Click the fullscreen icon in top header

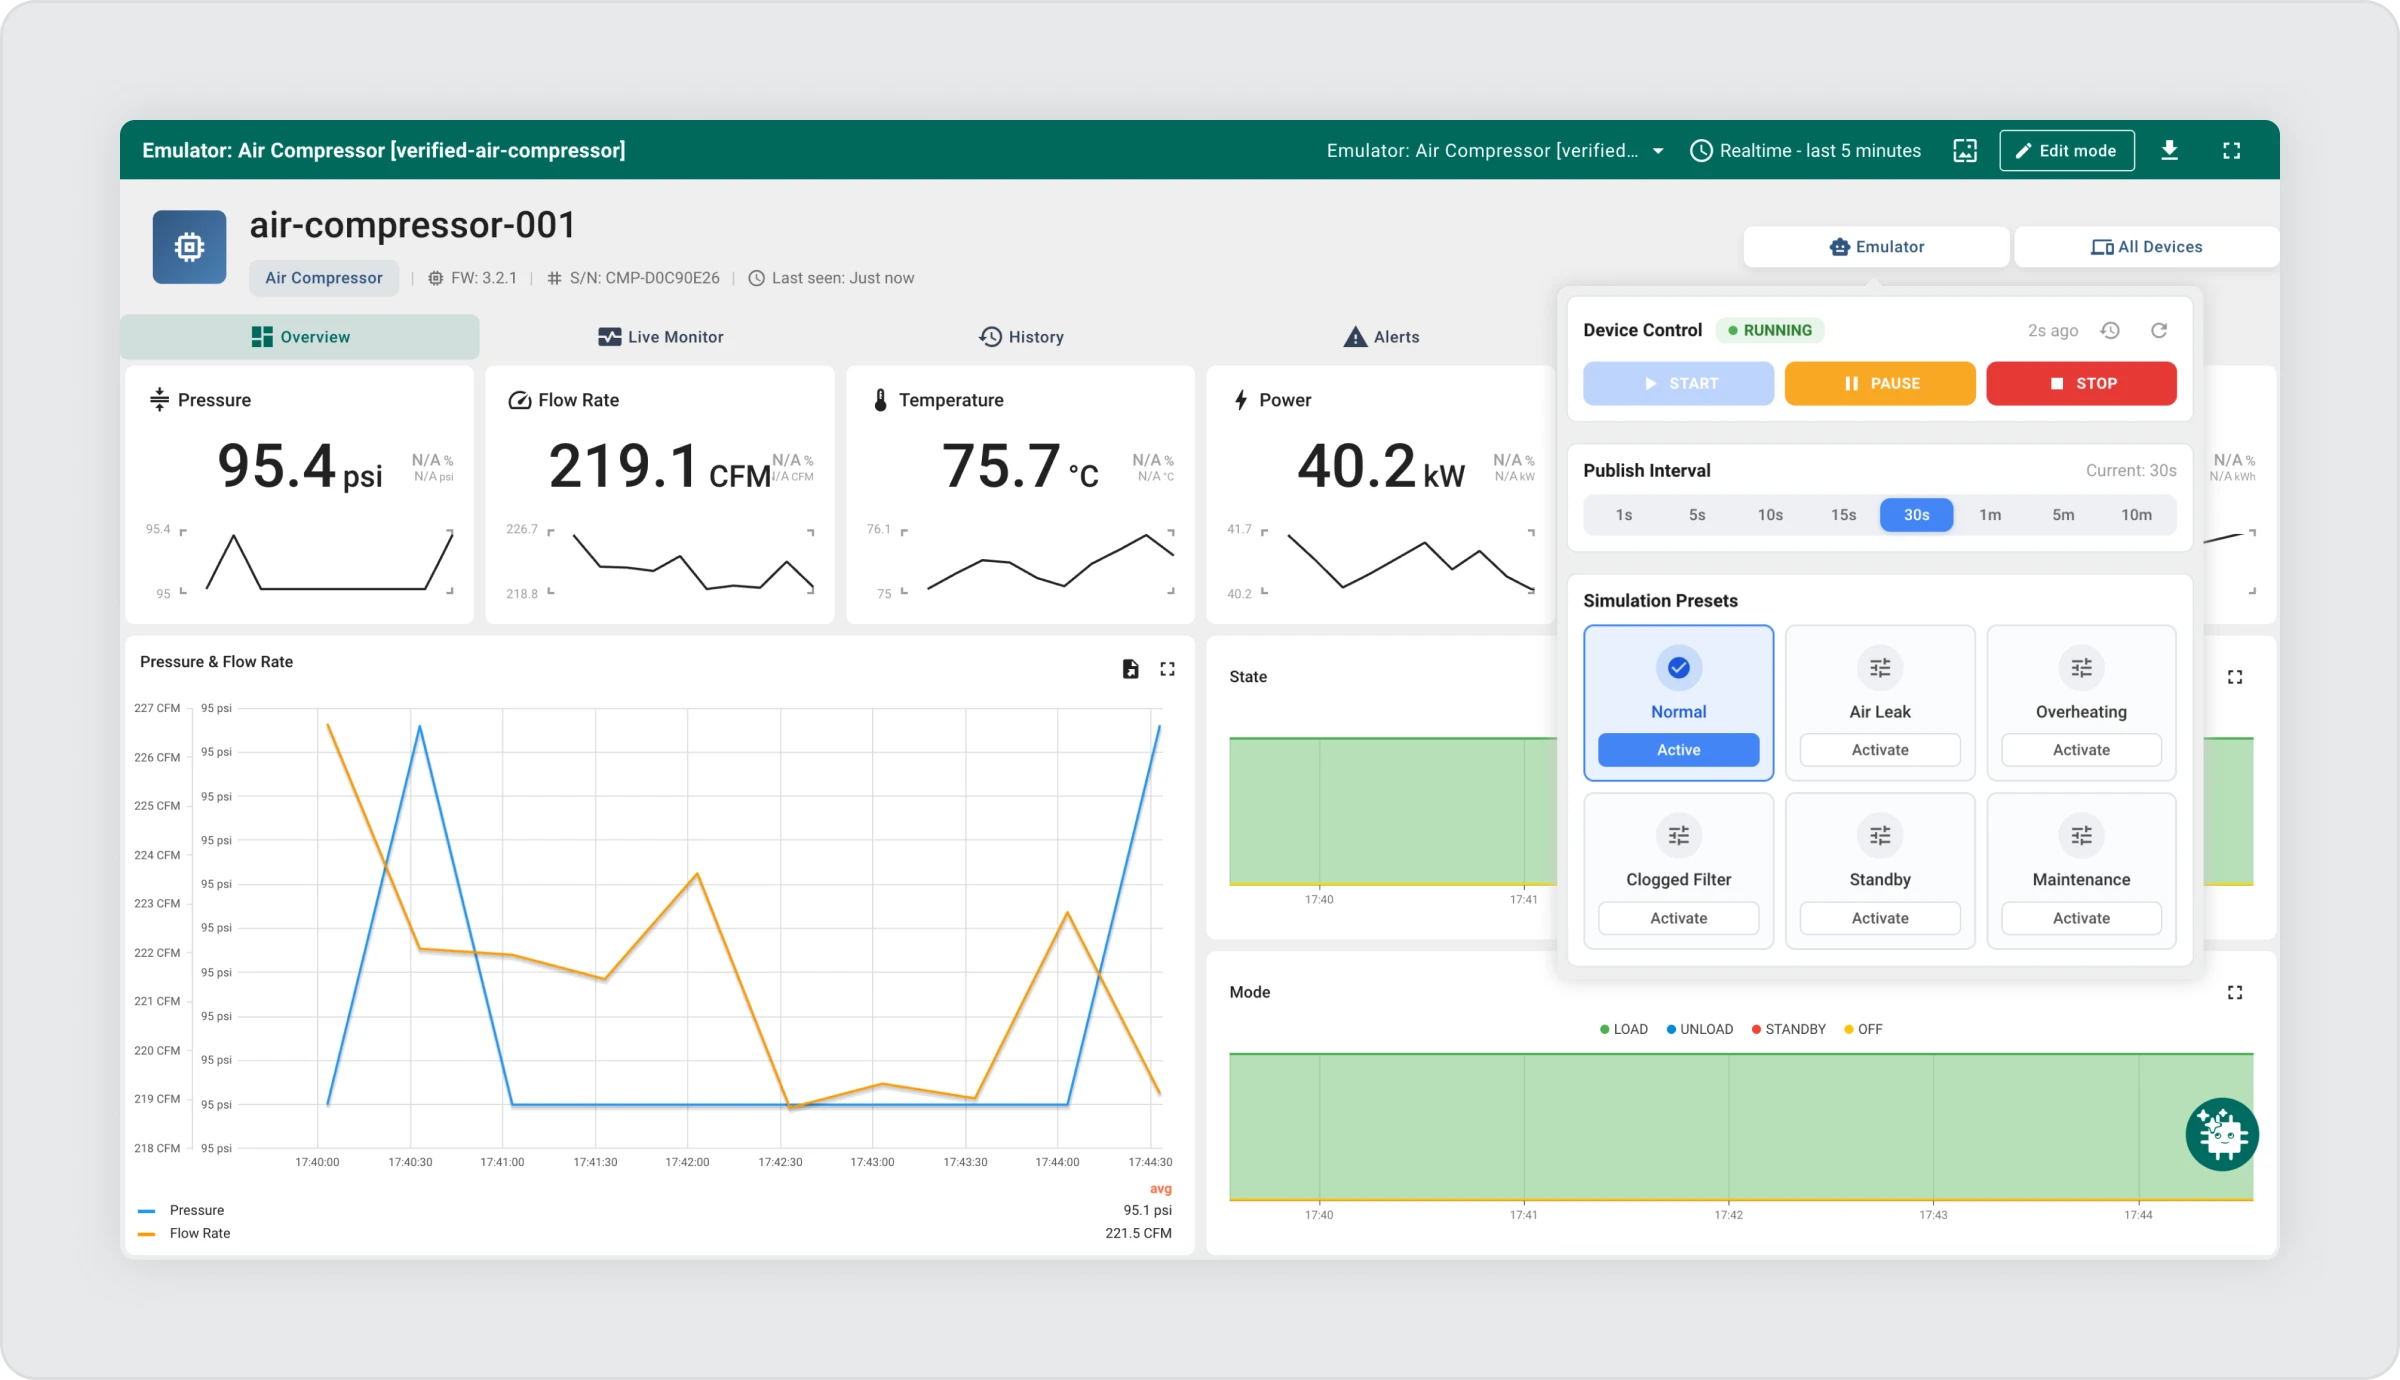click(x=2231, y=150)
